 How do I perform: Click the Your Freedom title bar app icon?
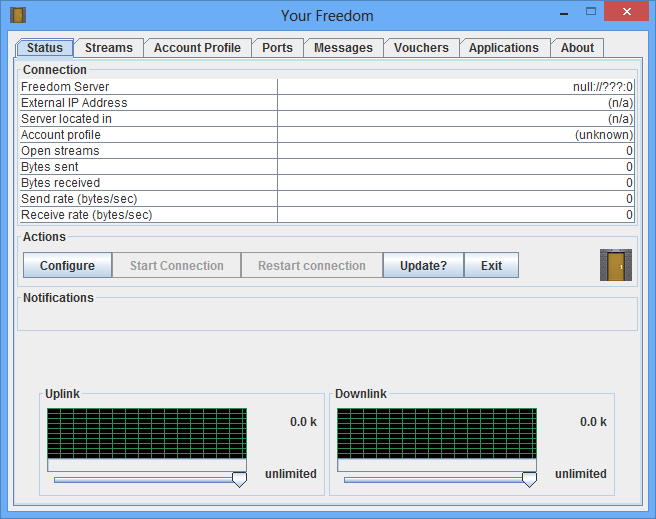click(17, 15)
